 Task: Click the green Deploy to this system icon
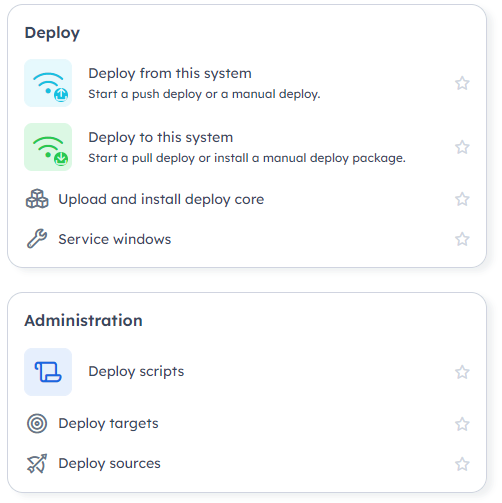[48, 147]
